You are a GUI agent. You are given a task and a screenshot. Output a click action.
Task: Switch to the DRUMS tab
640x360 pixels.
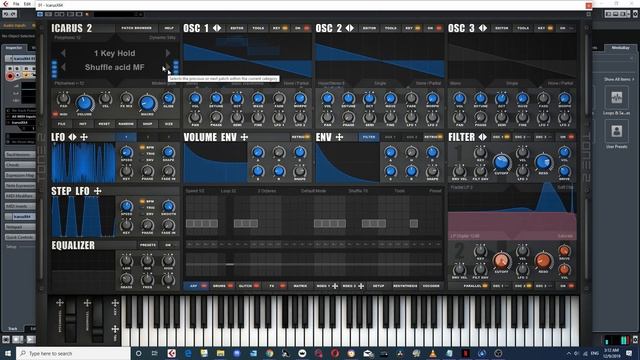point(223,286)
